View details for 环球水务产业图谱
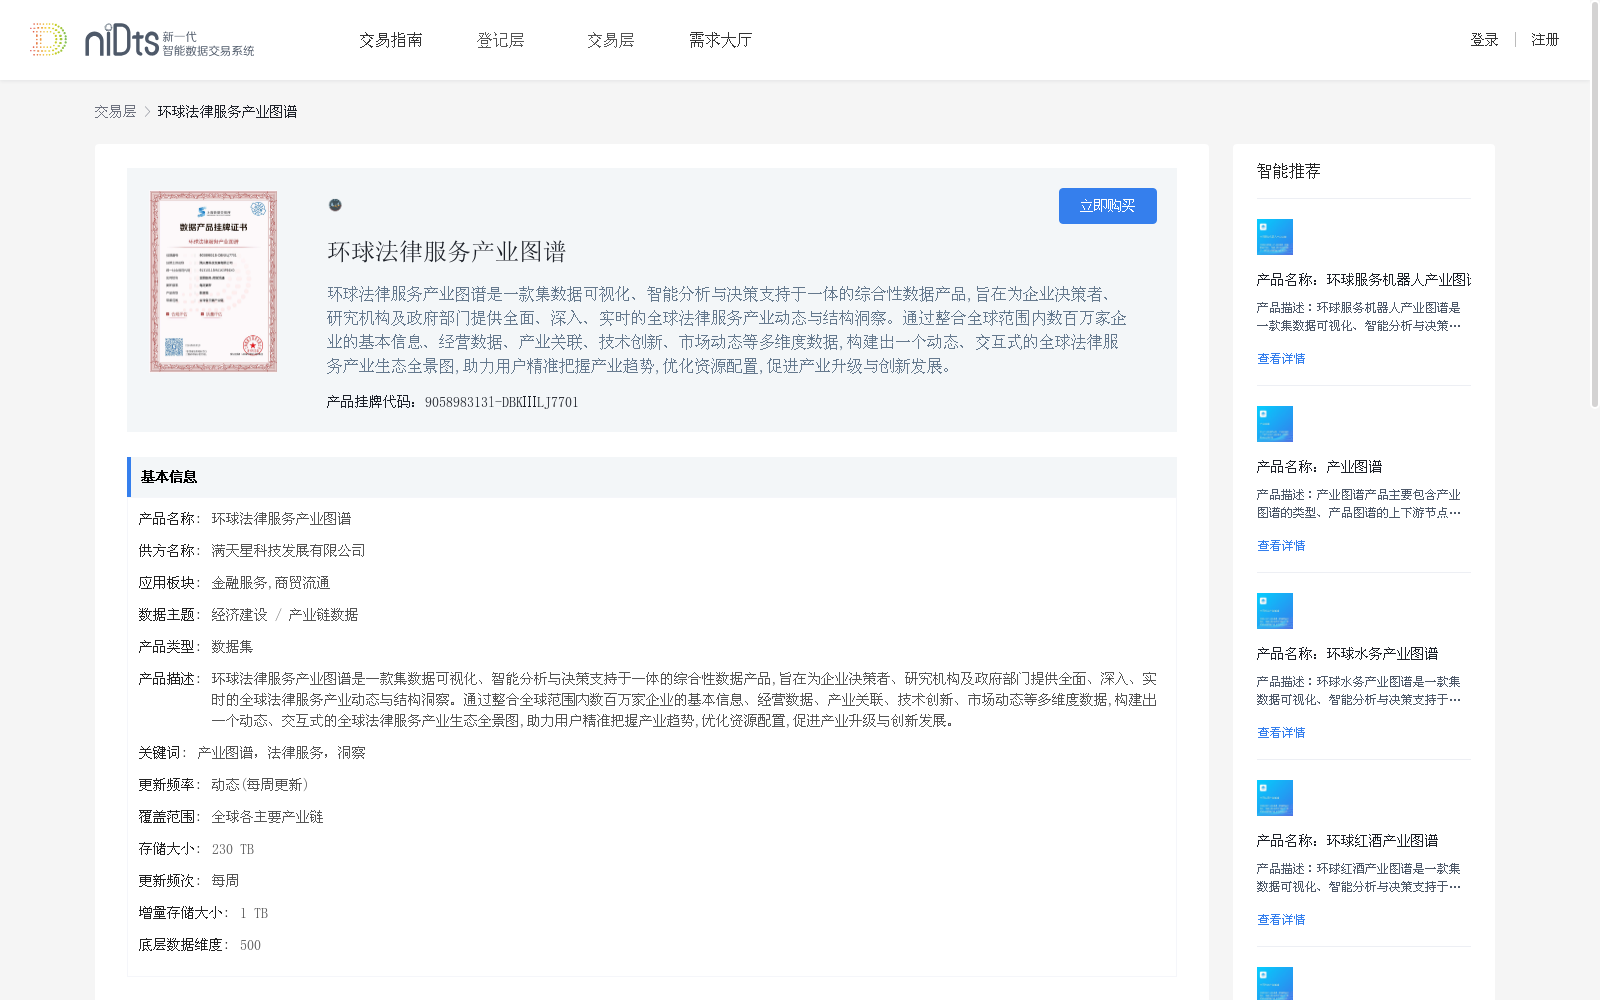Viewport: 1600px width, 1000px height. click(x=1281, y=733)
